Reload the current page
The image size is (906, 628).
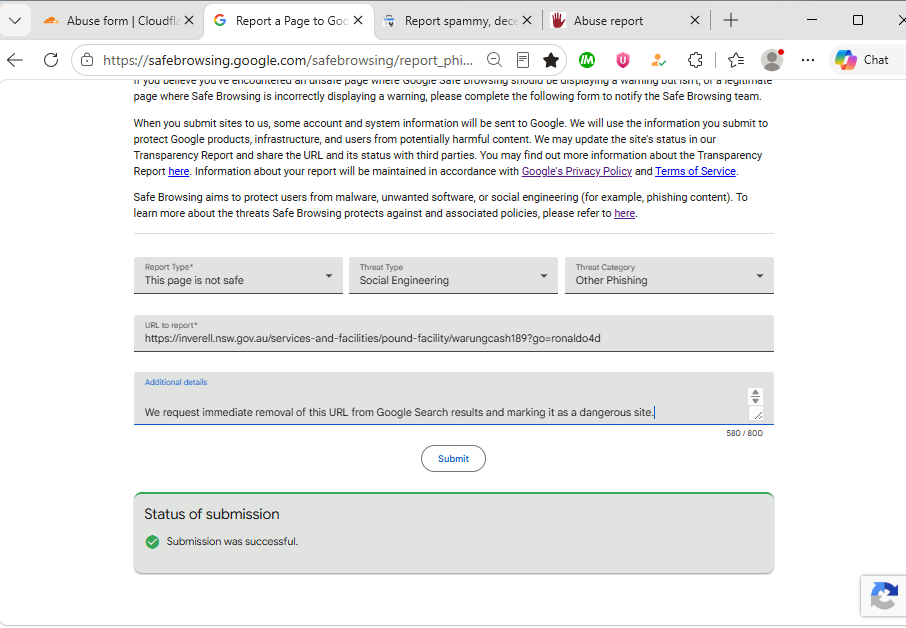point(51,60)
